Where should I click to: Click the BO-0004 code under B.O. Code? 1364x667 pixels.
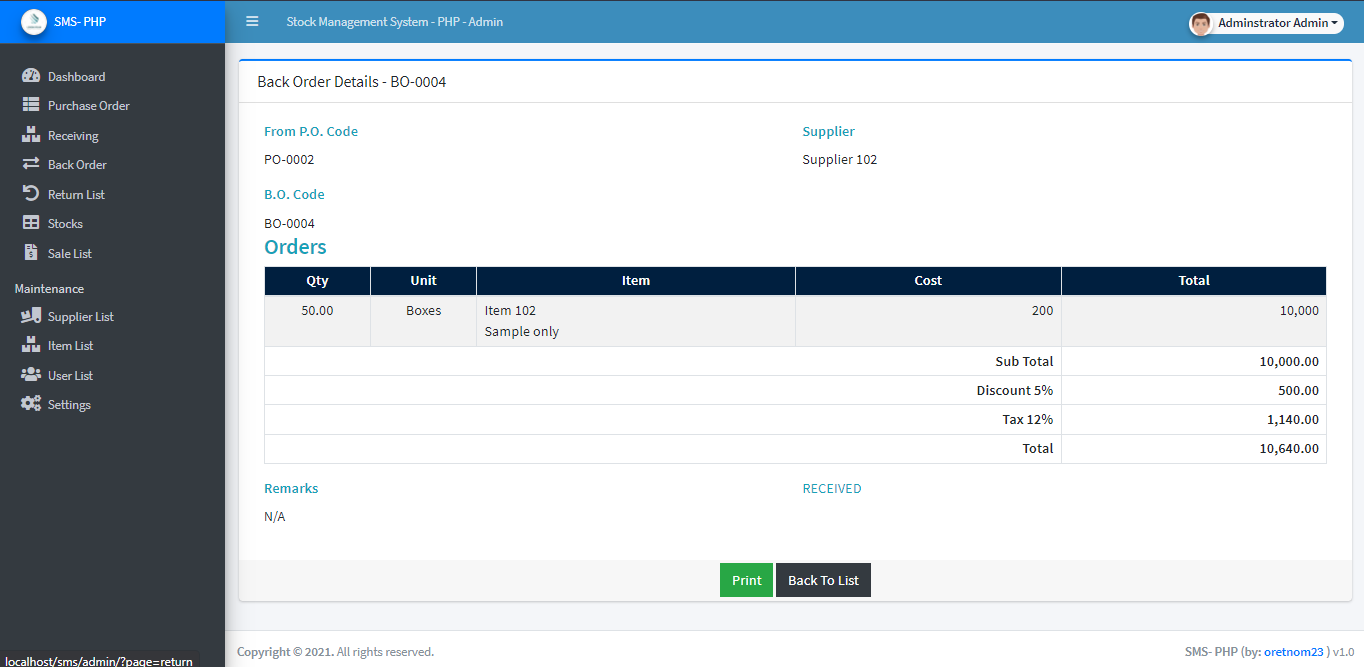tap(289, 223)
